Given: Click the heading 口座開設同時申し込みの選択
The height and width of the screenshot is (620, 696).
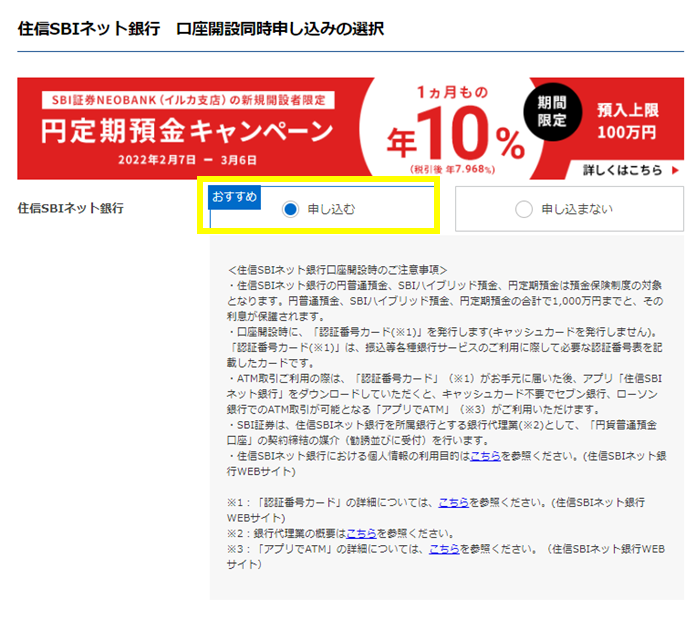Looking at the screenshot, I should (280, 29).
